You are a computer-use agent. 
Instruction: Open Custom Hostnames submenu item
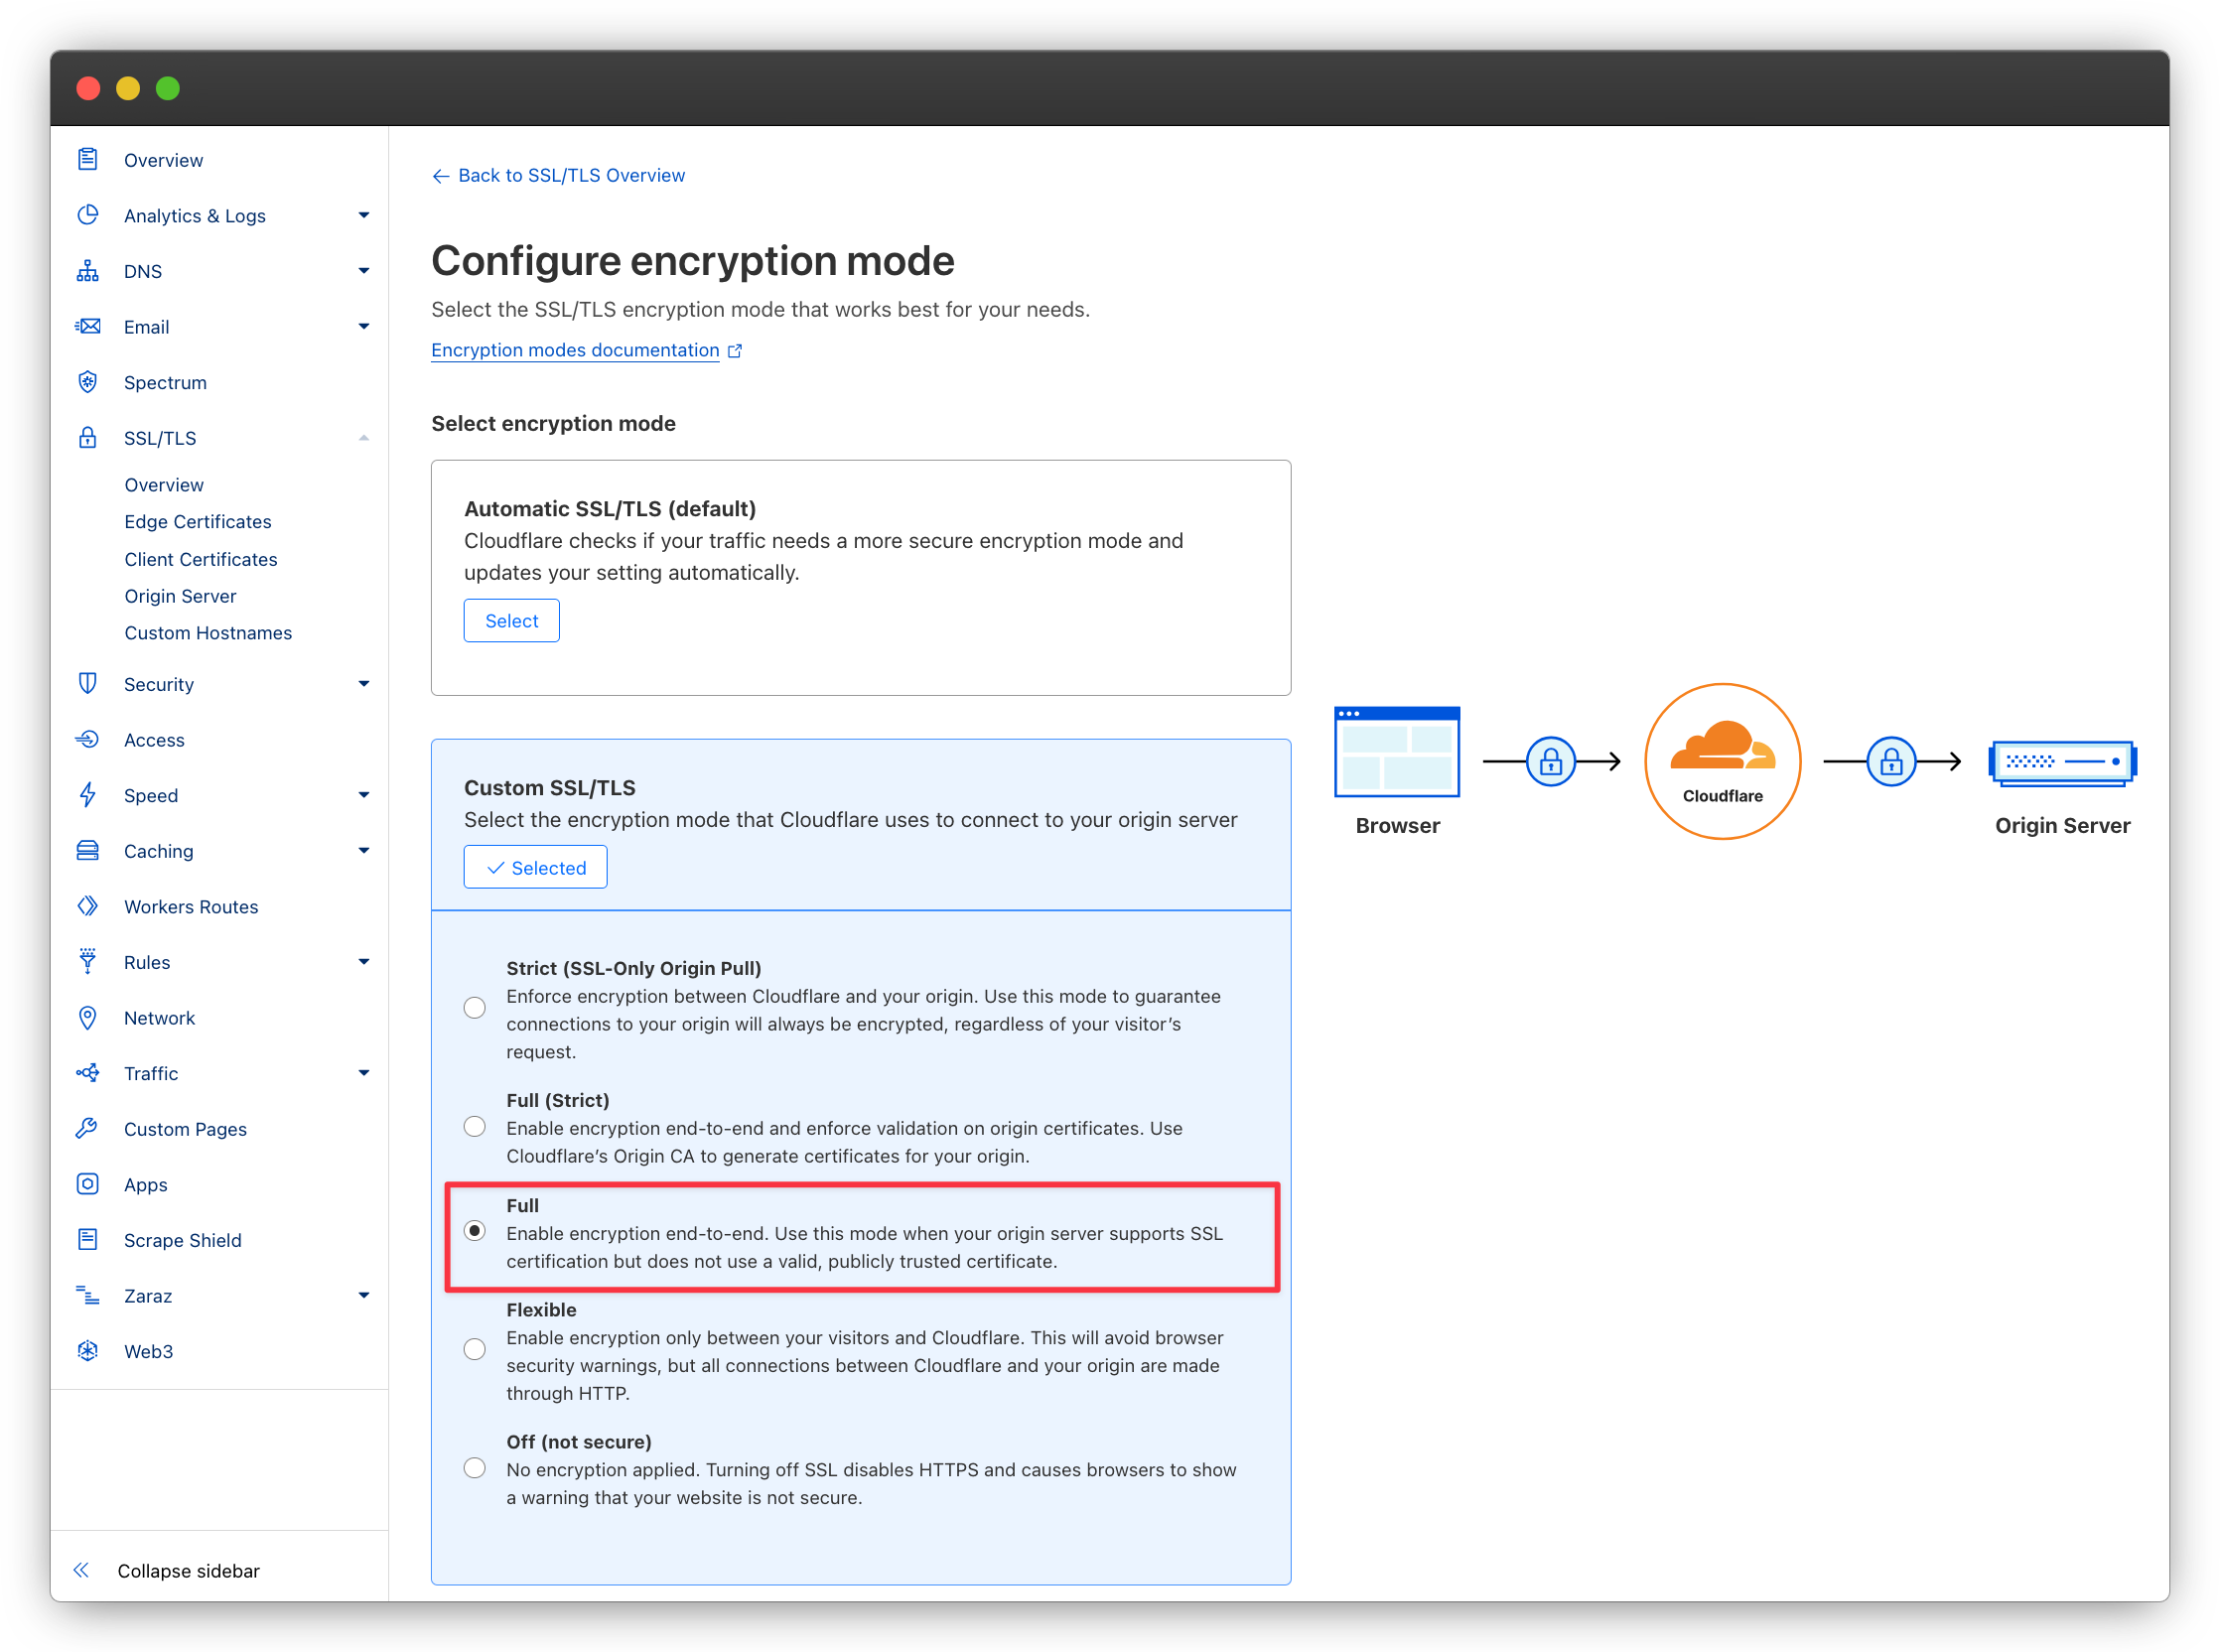pyautogui.click(x=208, y=633)
